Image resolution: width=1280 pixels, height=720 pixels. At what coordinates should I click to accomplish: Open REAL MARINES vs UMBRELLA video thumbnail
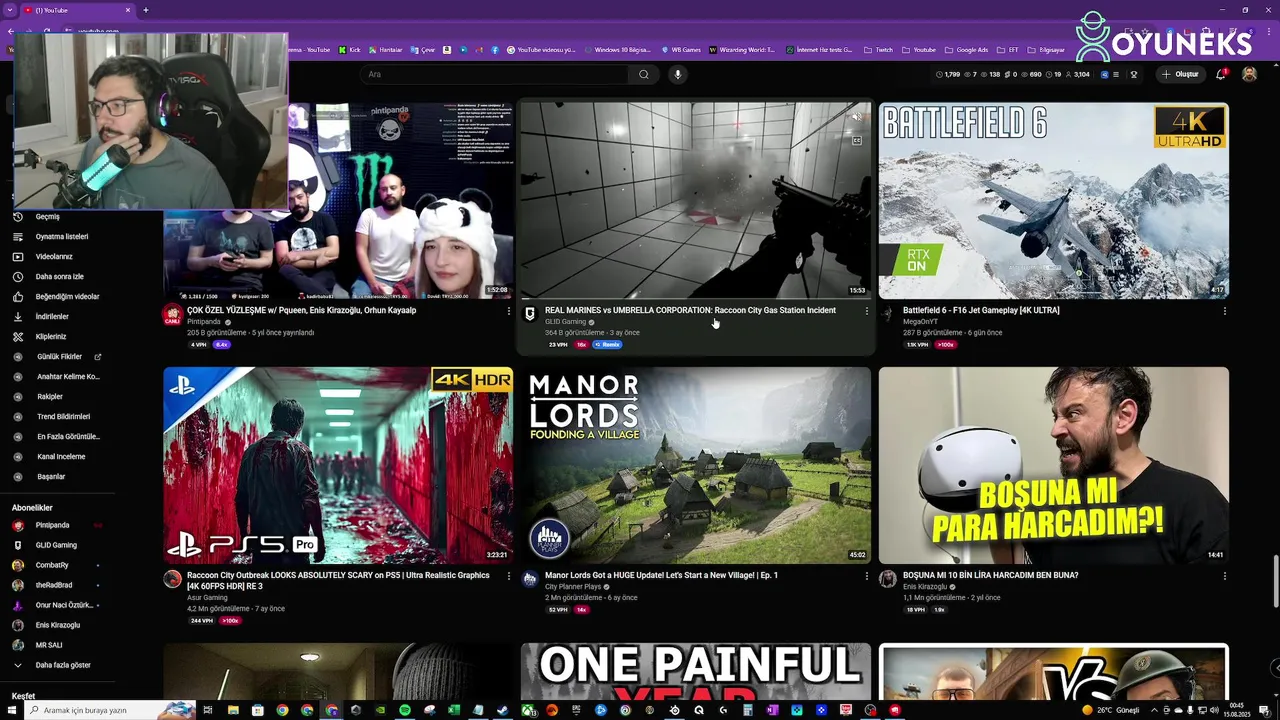(696, 200)
